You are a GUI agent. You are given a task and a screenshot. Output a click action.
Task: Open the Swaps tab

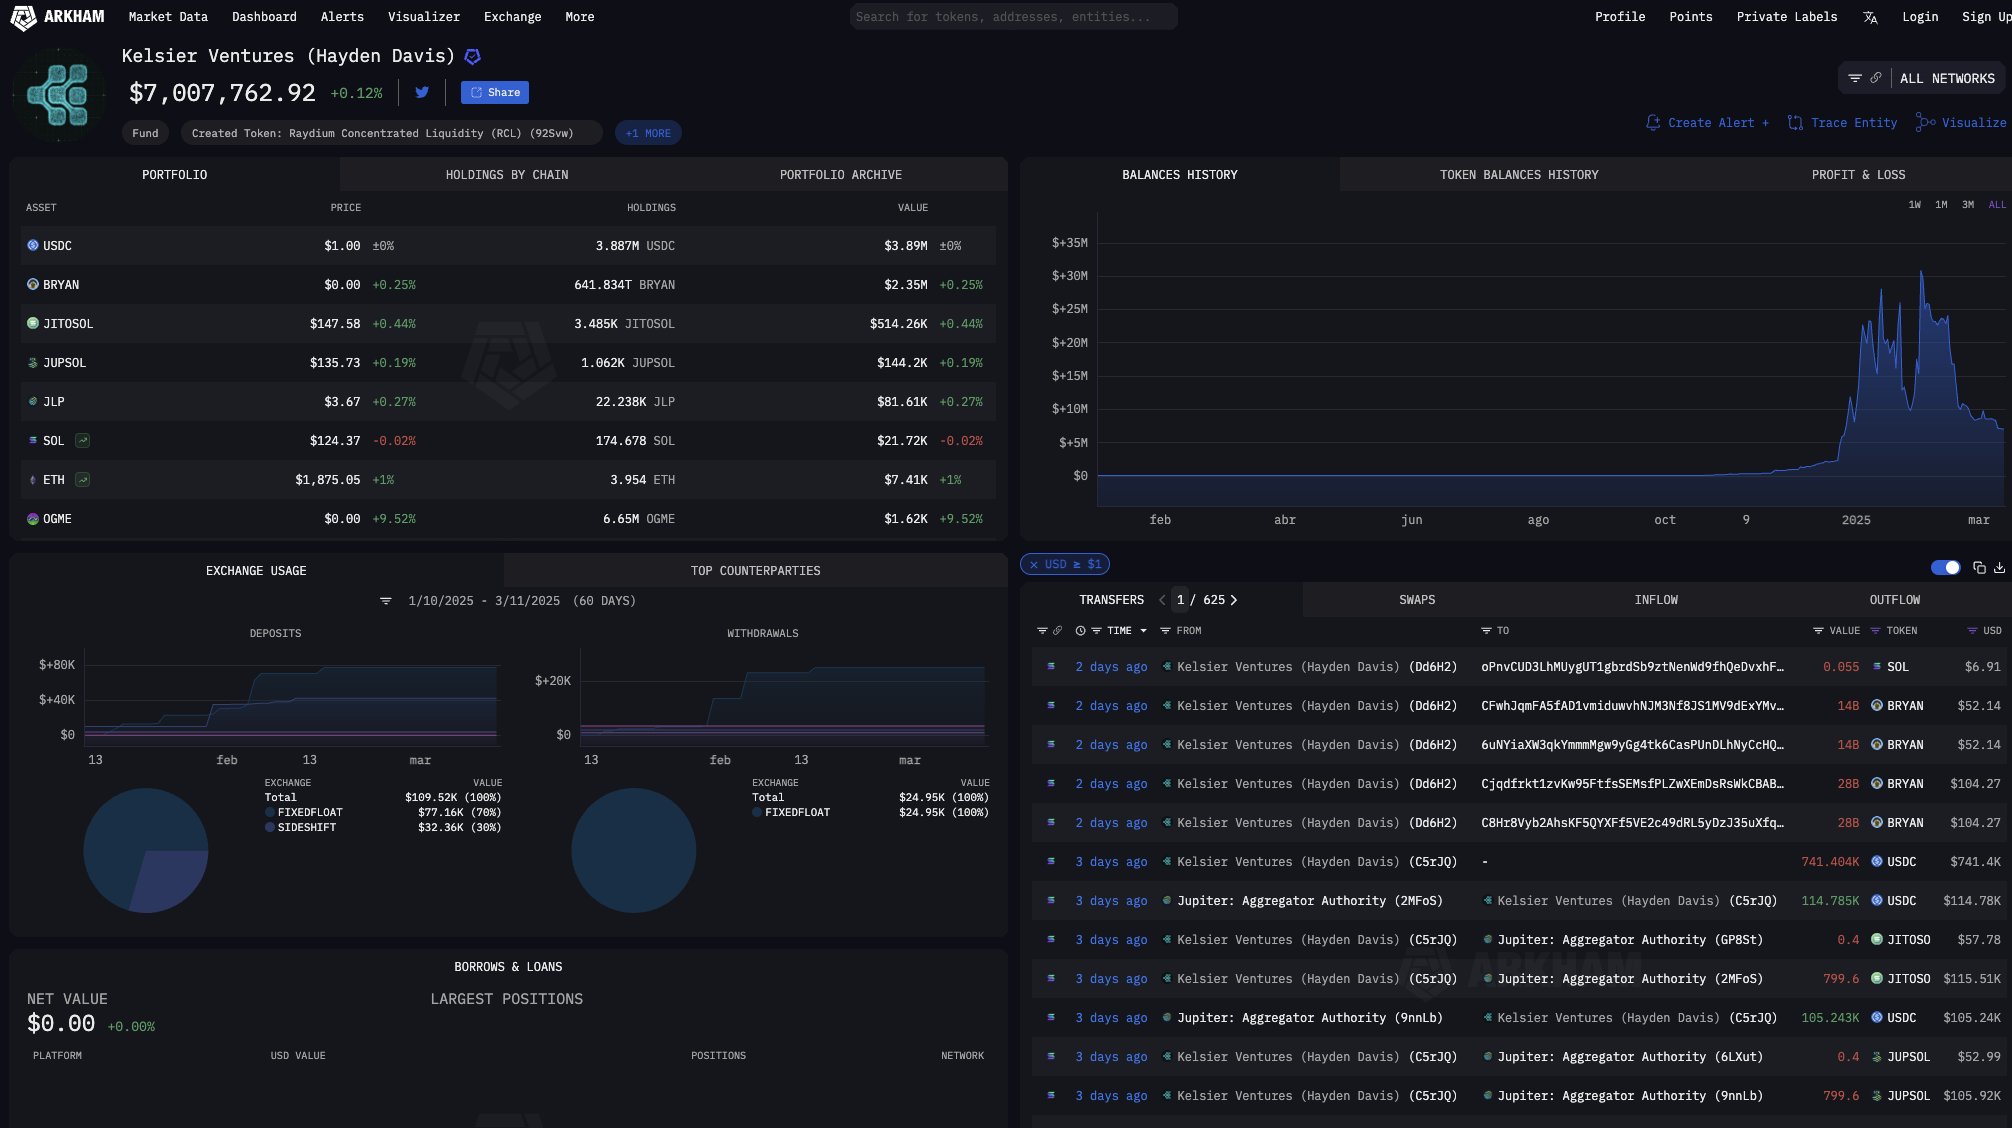[1417, 600]
